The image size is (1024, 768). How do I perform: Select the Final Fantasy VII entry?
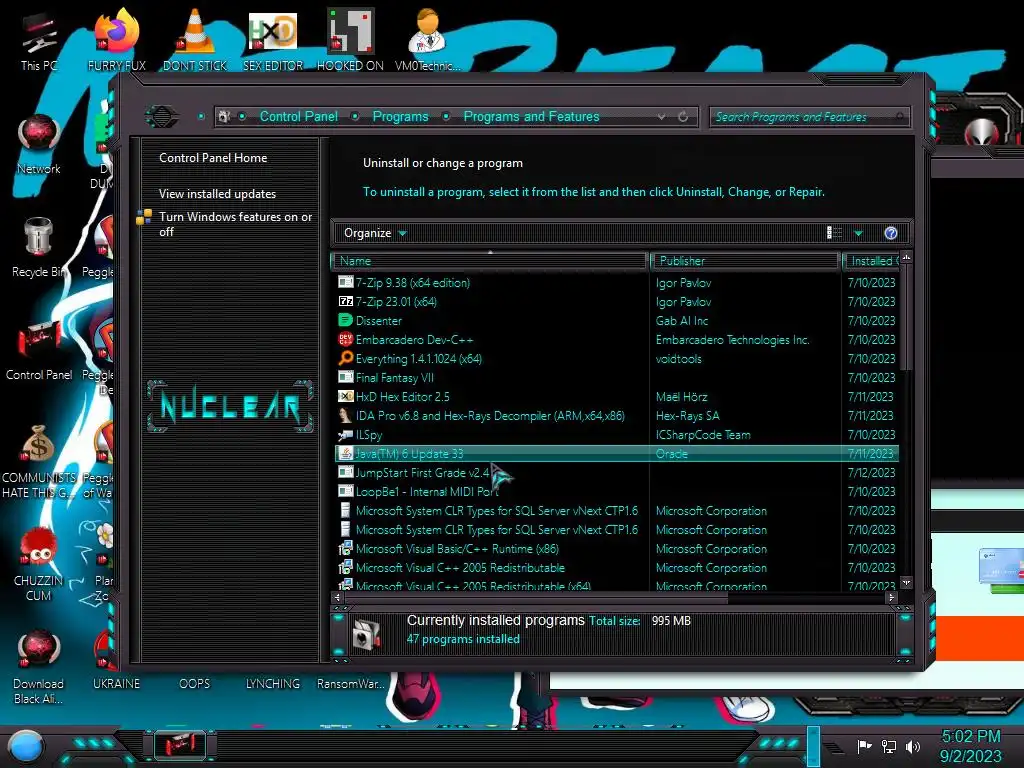point(616,377)
